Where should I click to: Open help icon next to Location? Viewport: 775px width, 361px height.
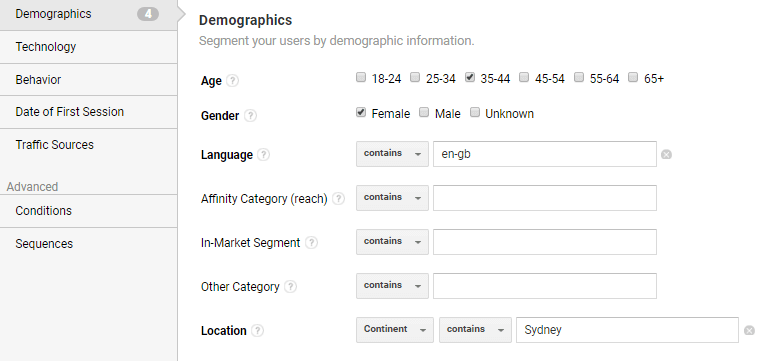pyautogui.click(x=258, y=331)
